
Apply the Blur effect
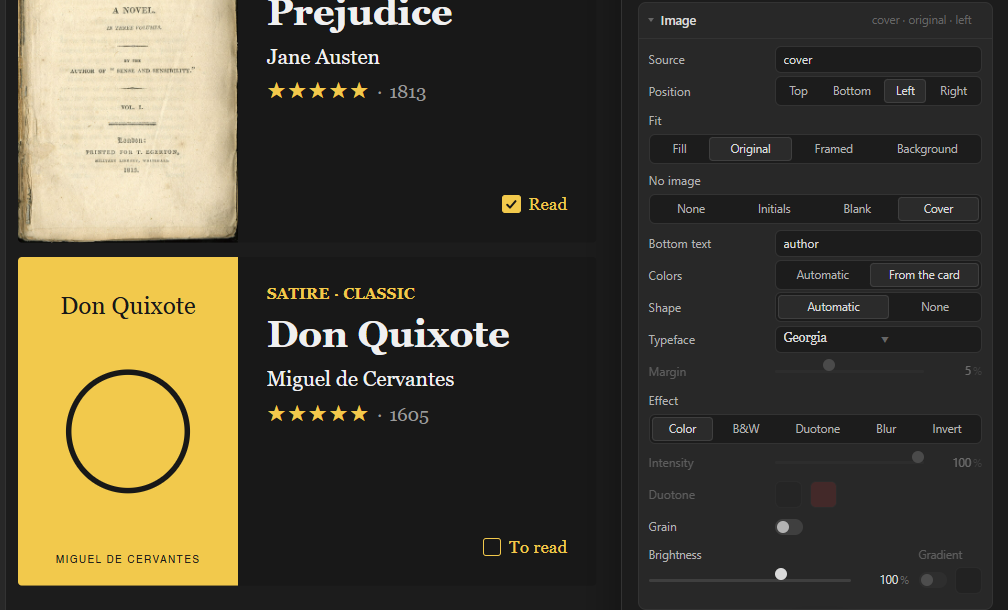tap(885, 429)
